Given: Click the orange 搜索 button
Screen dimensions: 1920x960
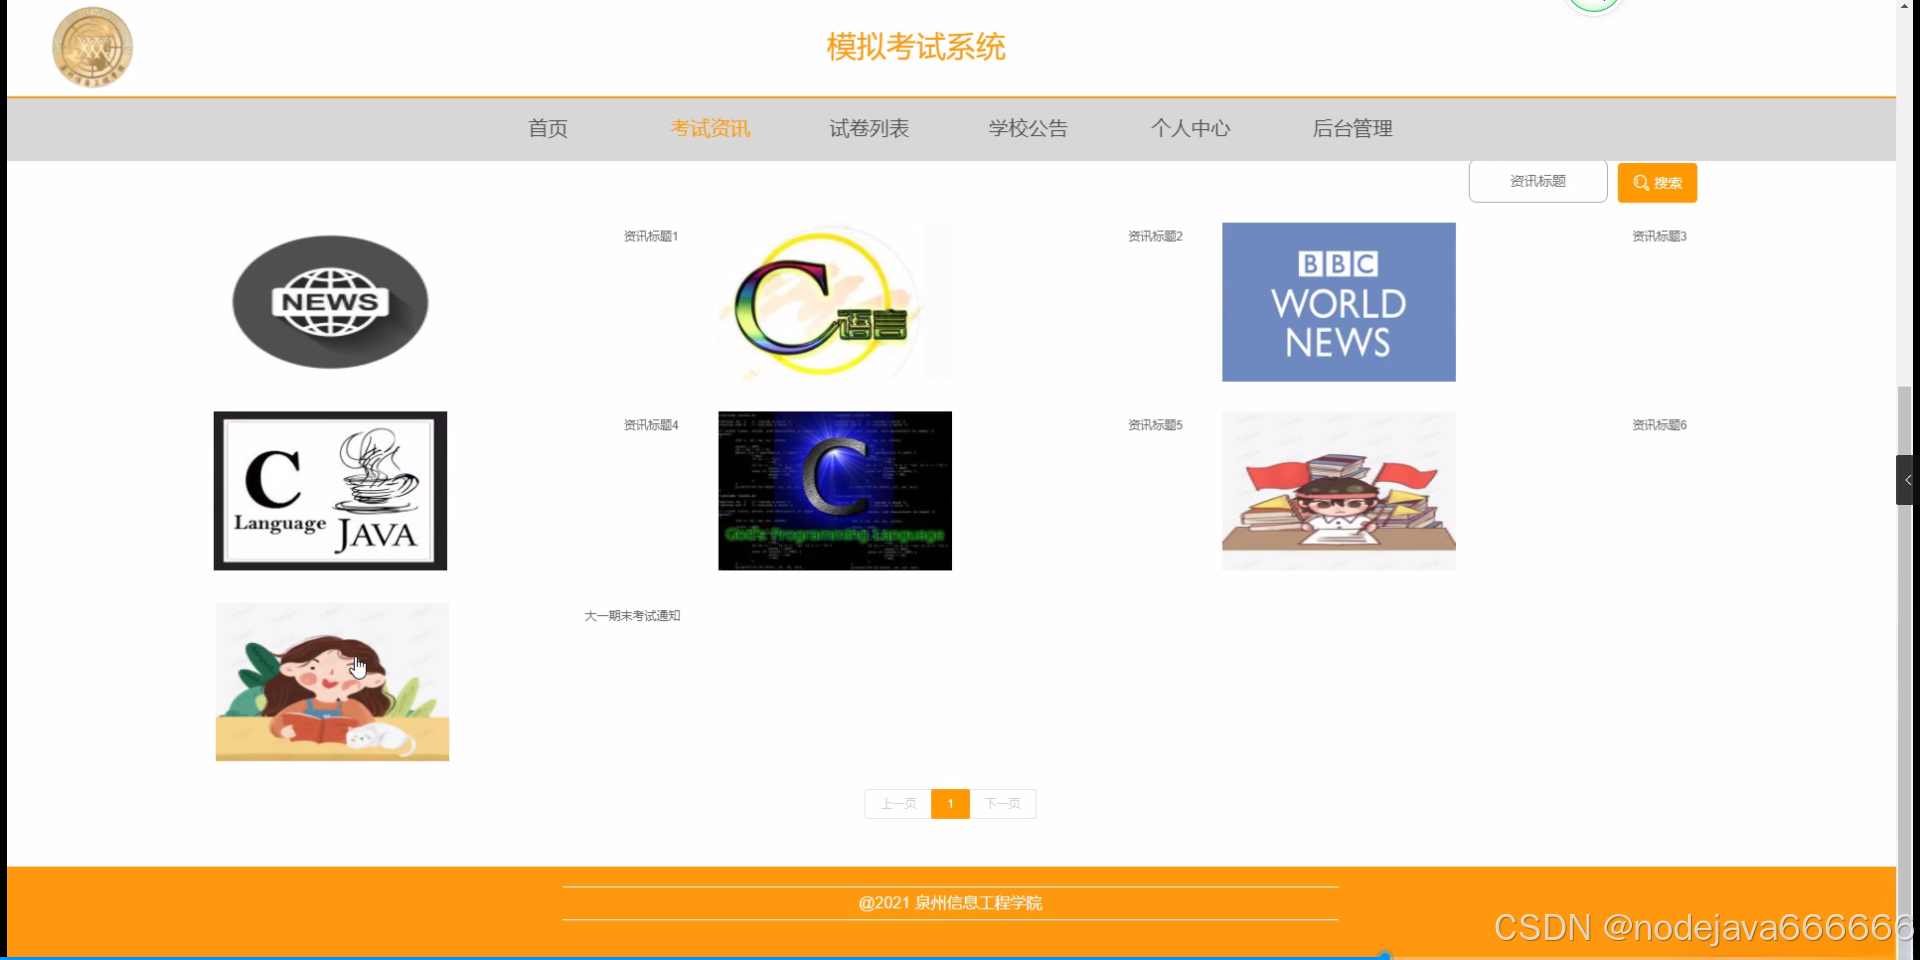Looking at the screenshot, I should tap(1657, 183).
